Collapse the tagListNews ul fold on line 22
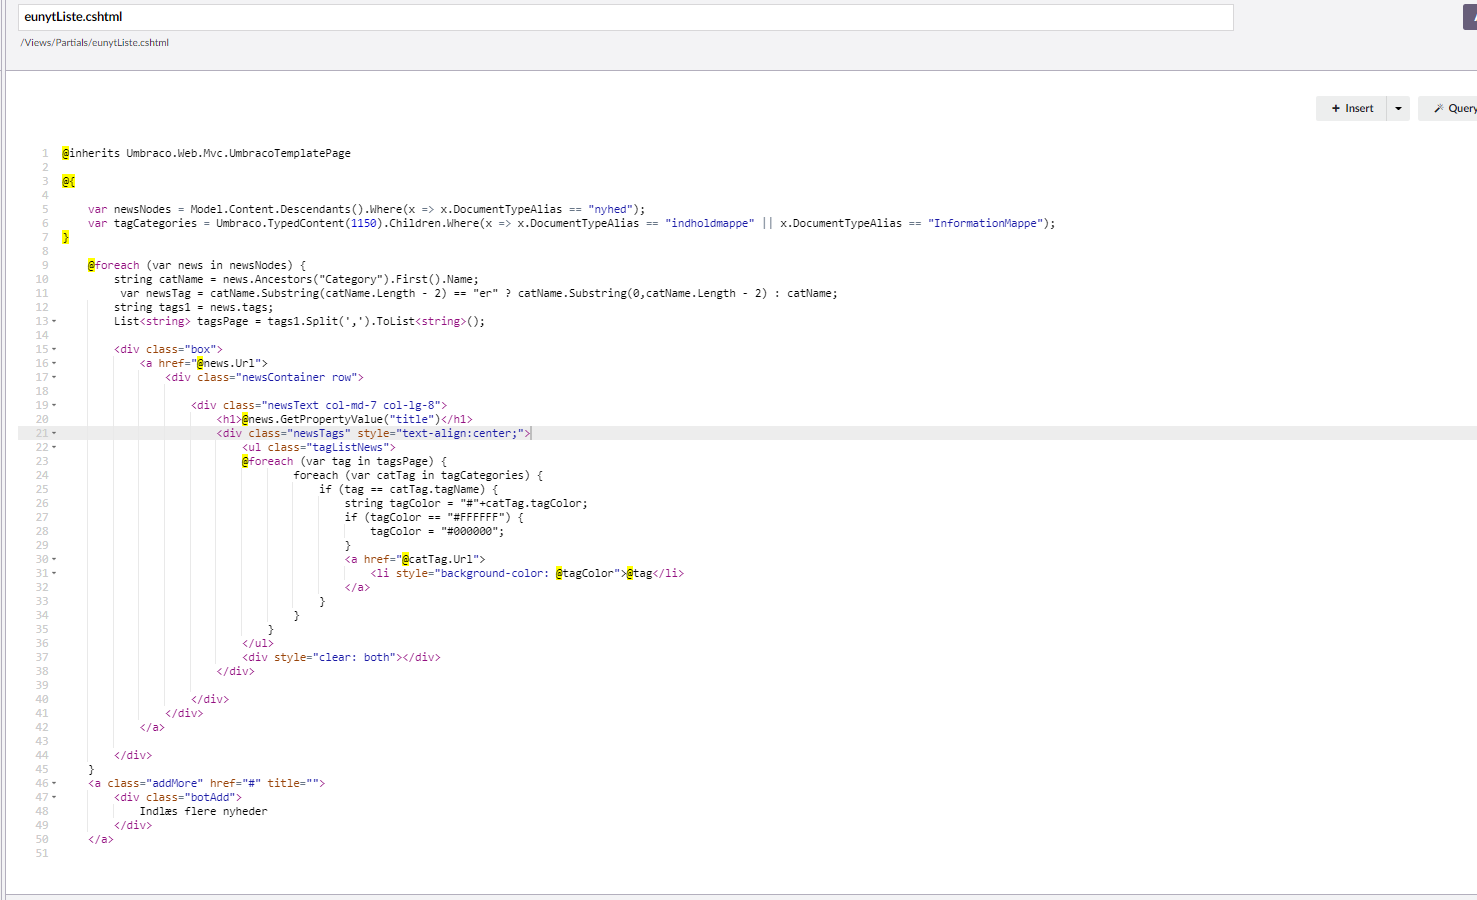Screen dimensions: 1477x900 54,447
